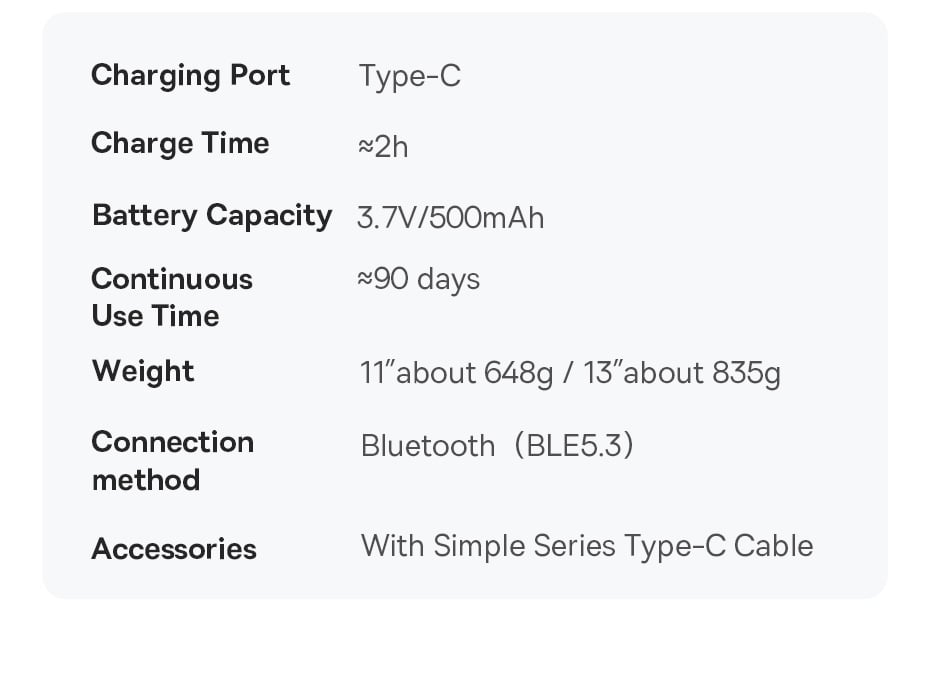Click the word "Continuous" in the label

pyautogui.click(x=172, y=279)
